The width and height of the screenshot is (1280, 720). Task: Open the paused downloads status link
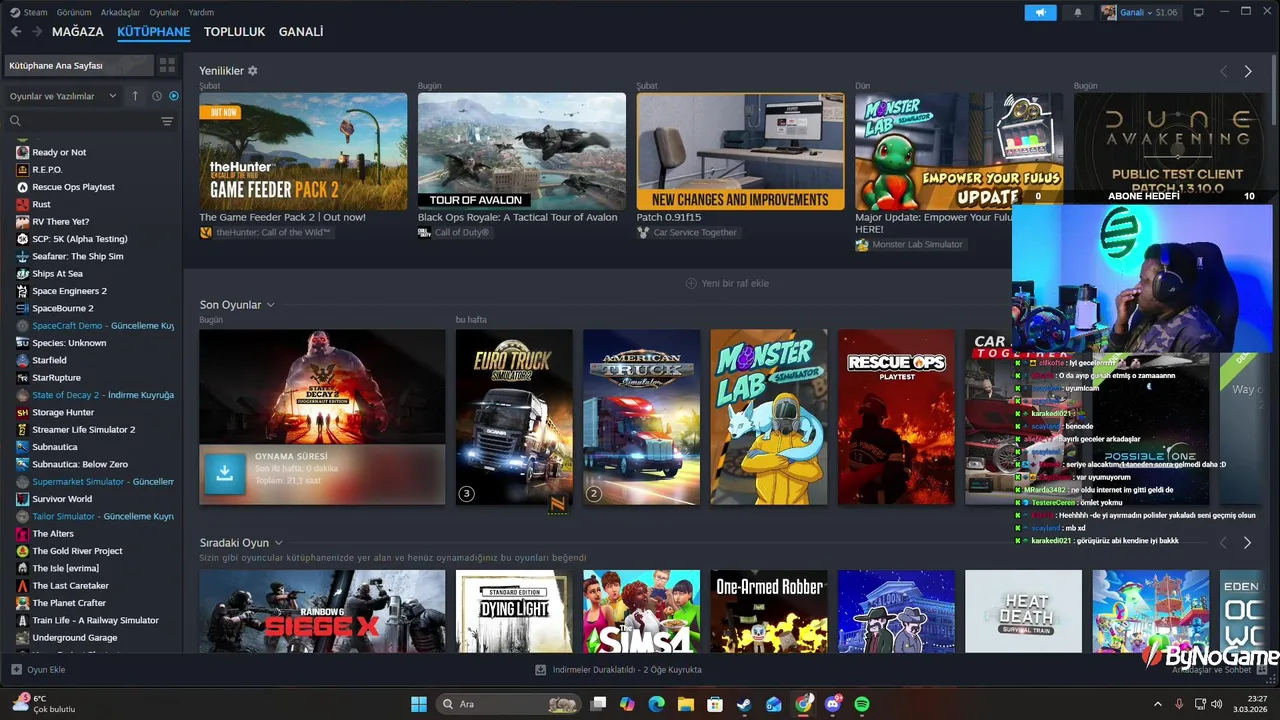[618, 669]
